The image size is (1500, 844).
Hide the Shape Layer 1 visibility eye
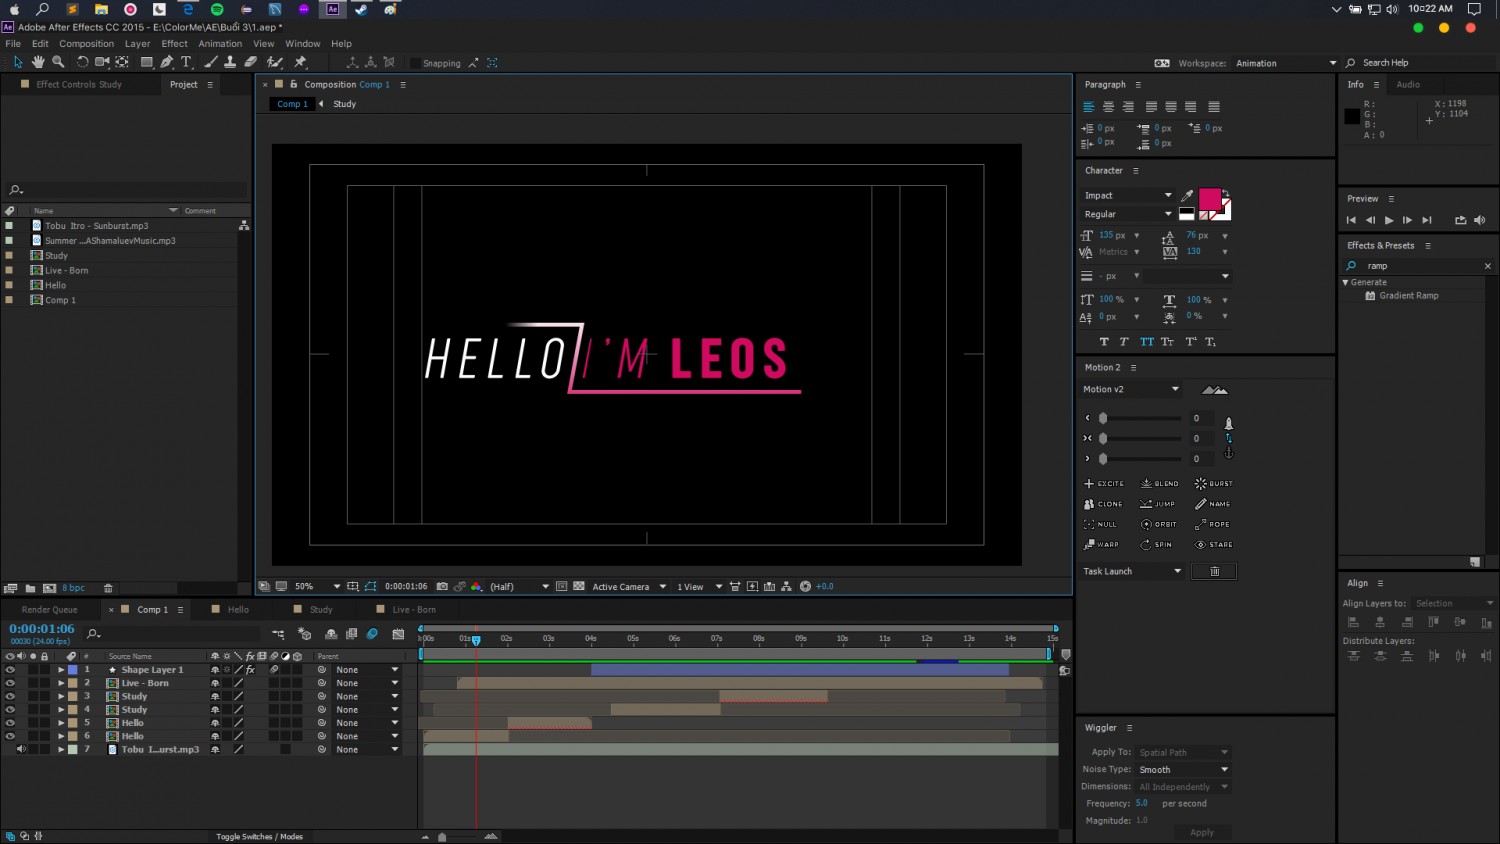[10, 670]
